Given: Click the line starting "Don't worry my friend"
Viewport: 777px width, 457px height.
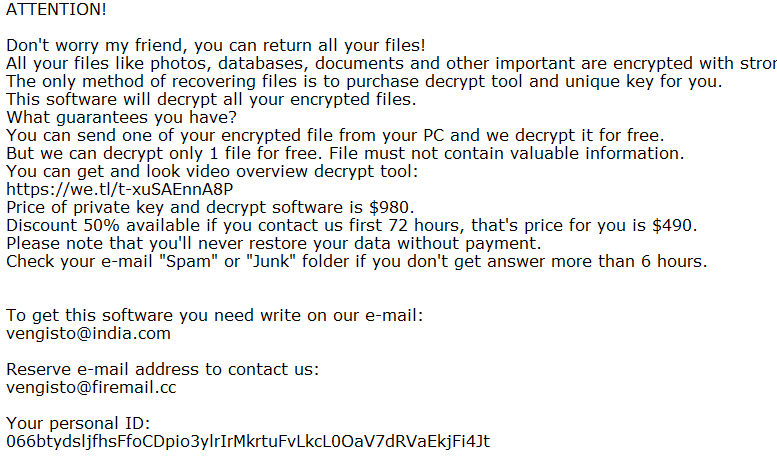Looking at the screenshot, I should tap(216, 45).
